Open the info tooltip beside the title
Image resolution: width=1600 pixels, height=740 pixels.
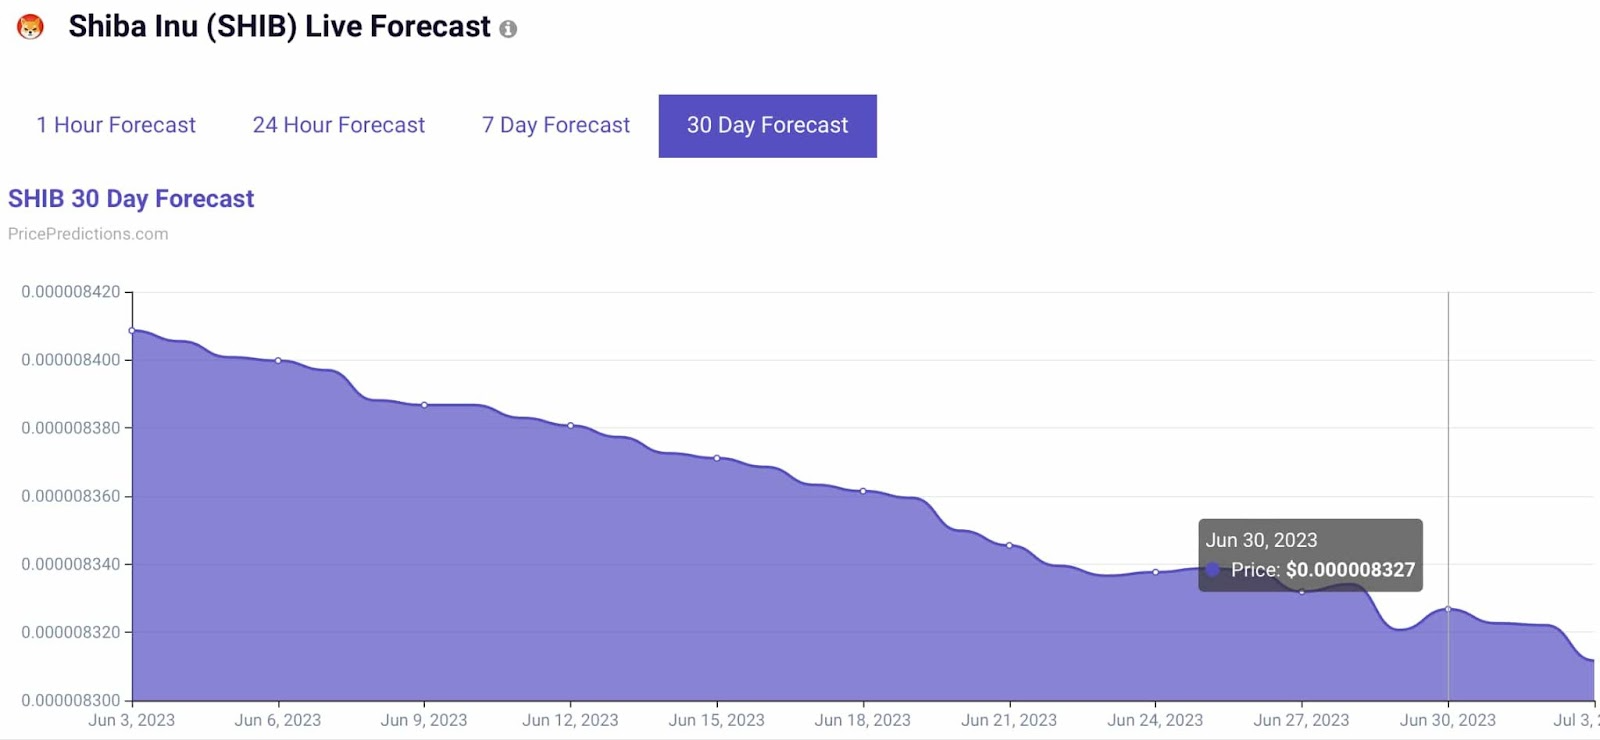click(510, 28)
